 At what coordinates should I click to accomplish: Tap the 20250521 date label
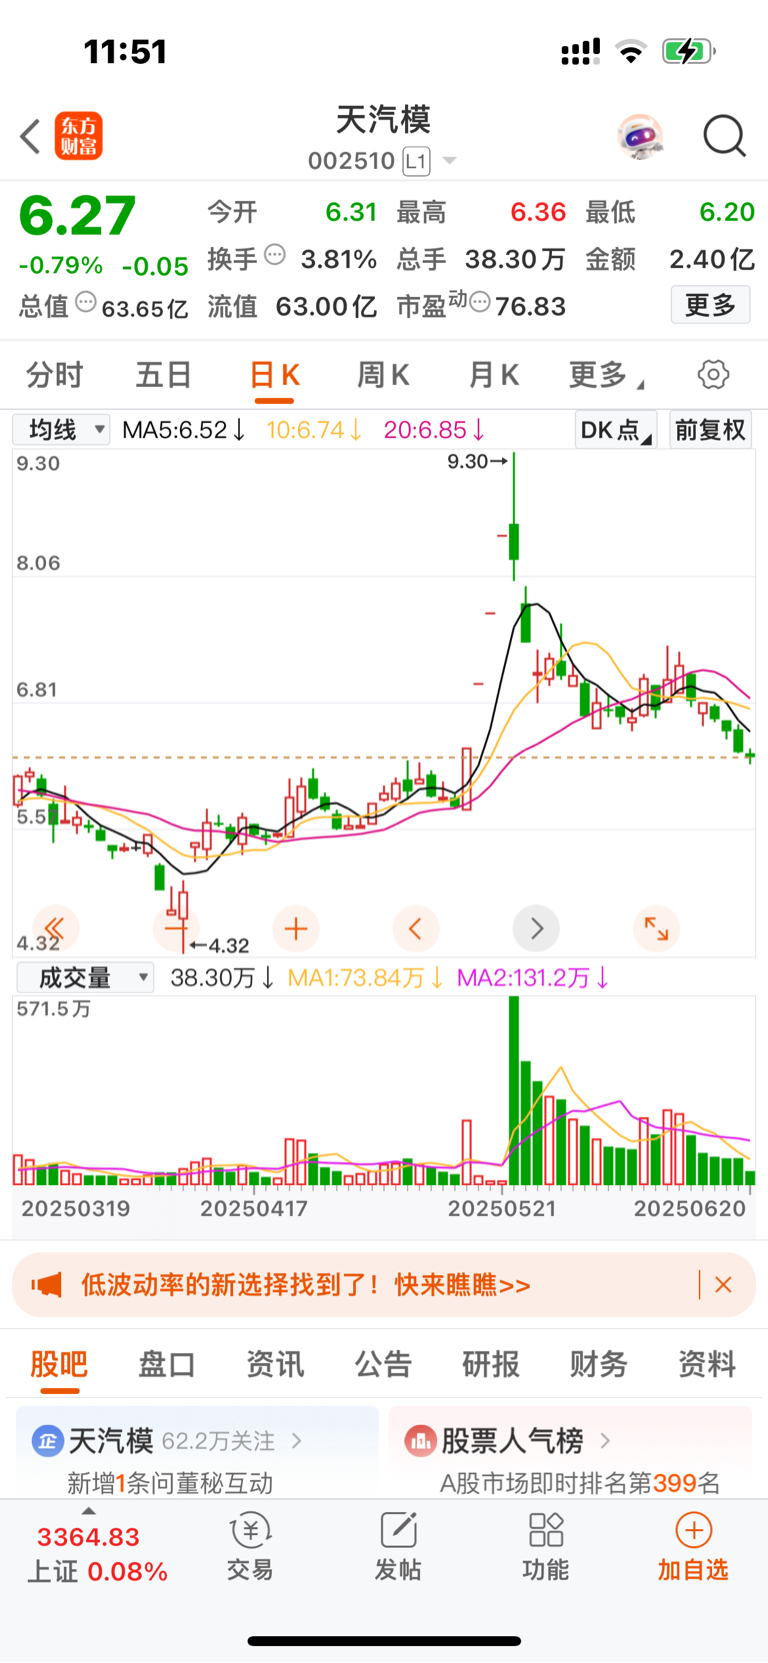pyautogui.click(x=502, y=1208)
